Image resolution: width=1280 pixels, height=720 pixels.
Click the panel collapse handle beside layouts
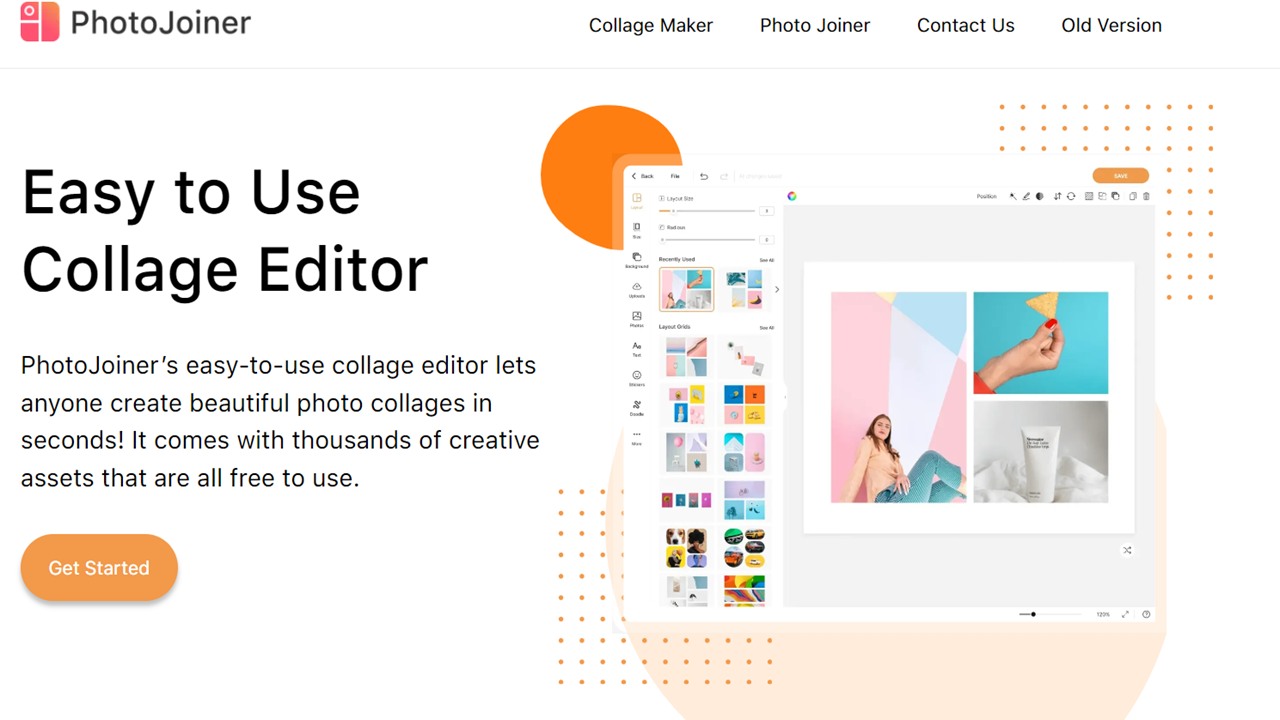(785, 397)
